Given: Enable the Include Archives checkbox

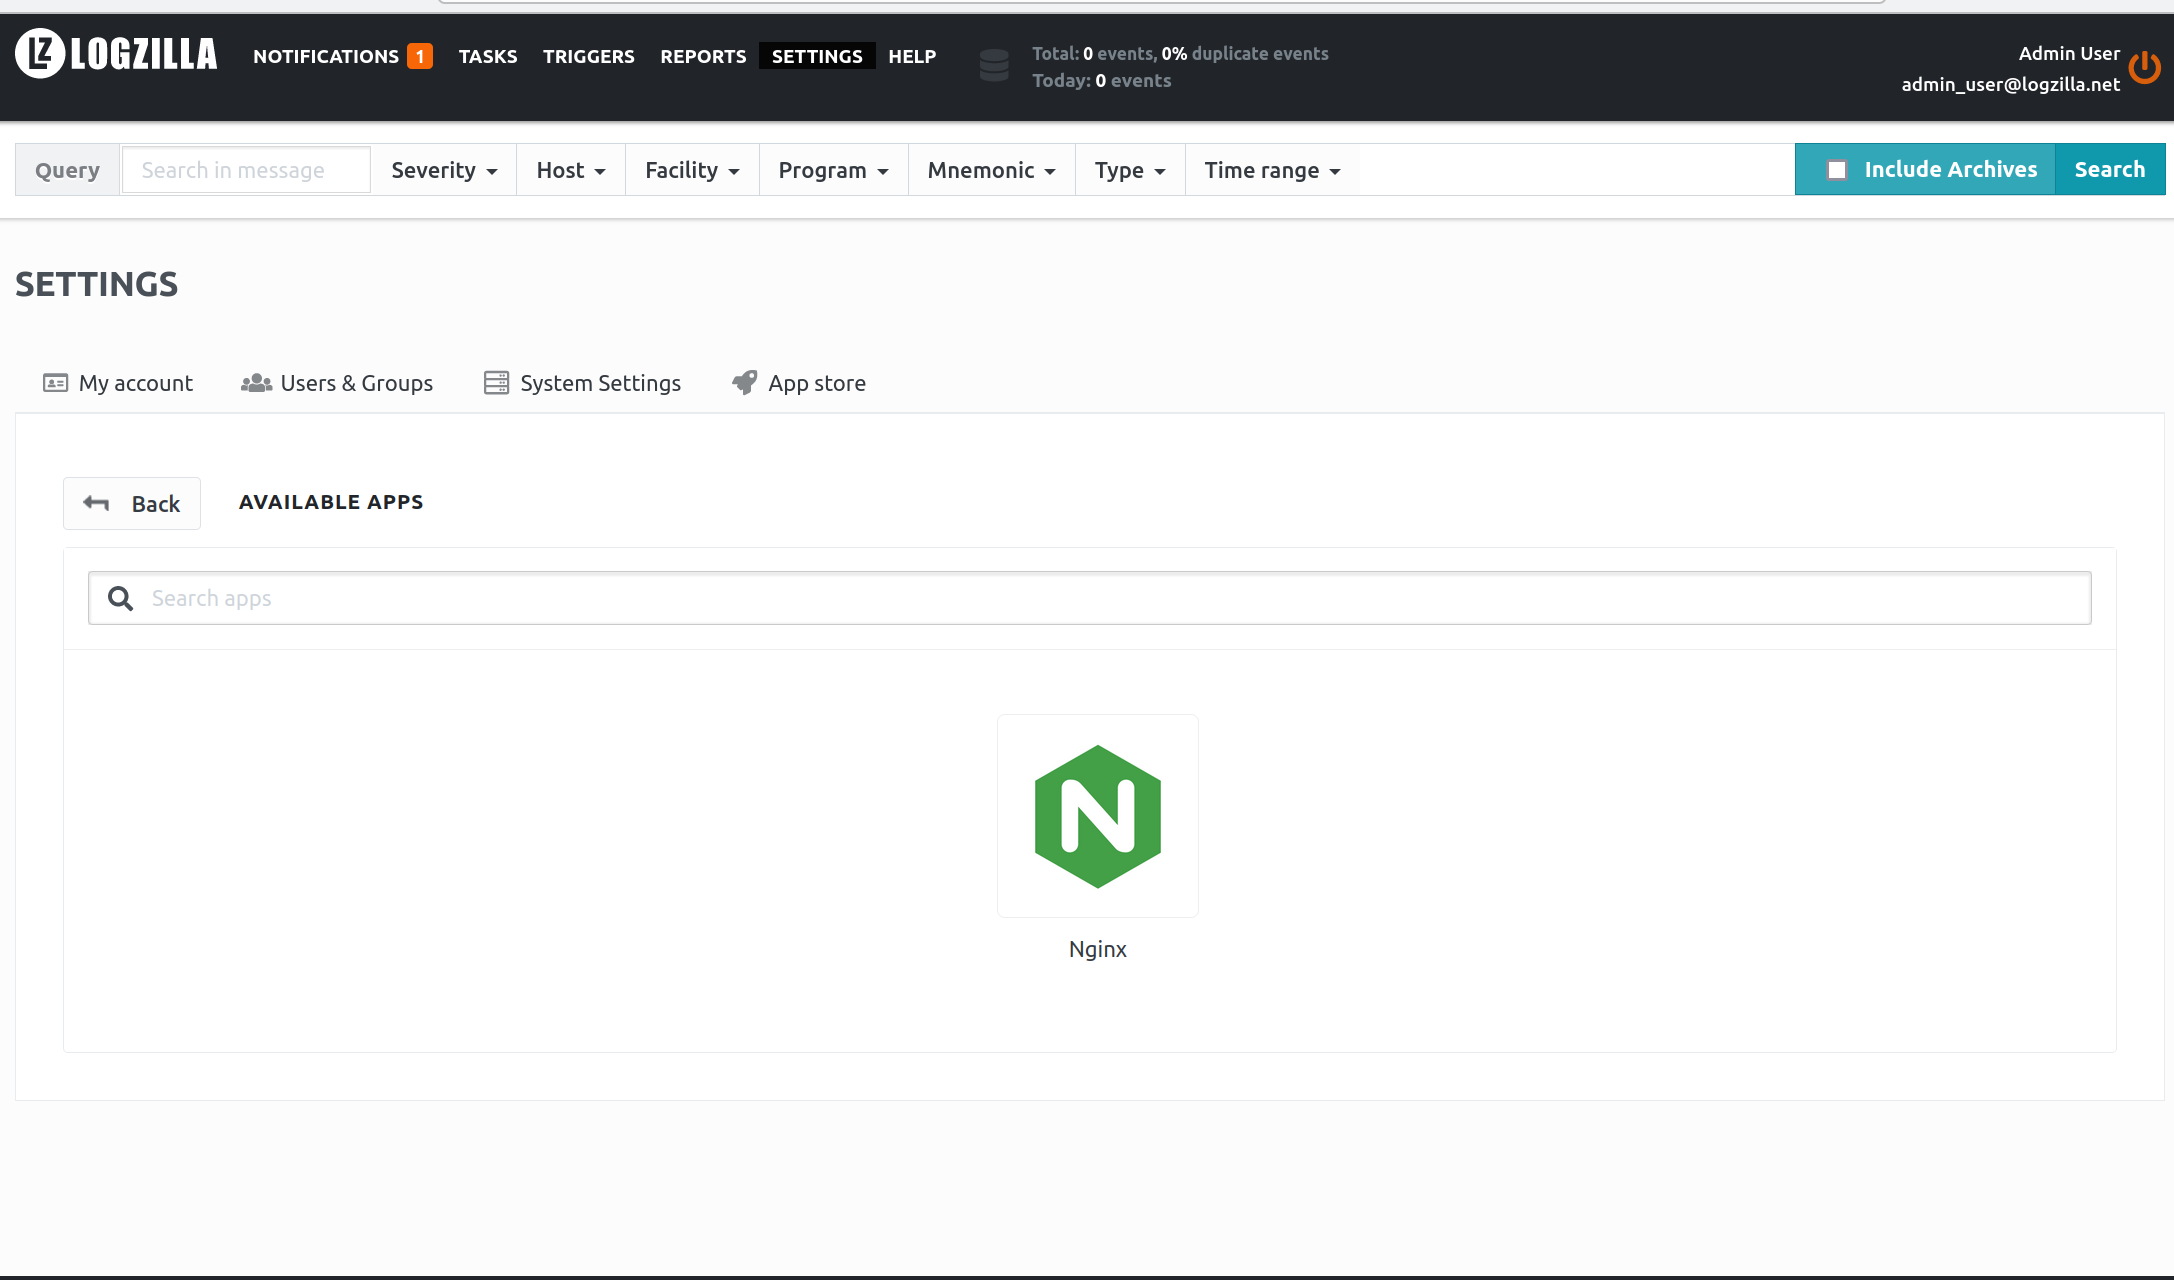Looking at the screenshot, I should [1837, 170].
